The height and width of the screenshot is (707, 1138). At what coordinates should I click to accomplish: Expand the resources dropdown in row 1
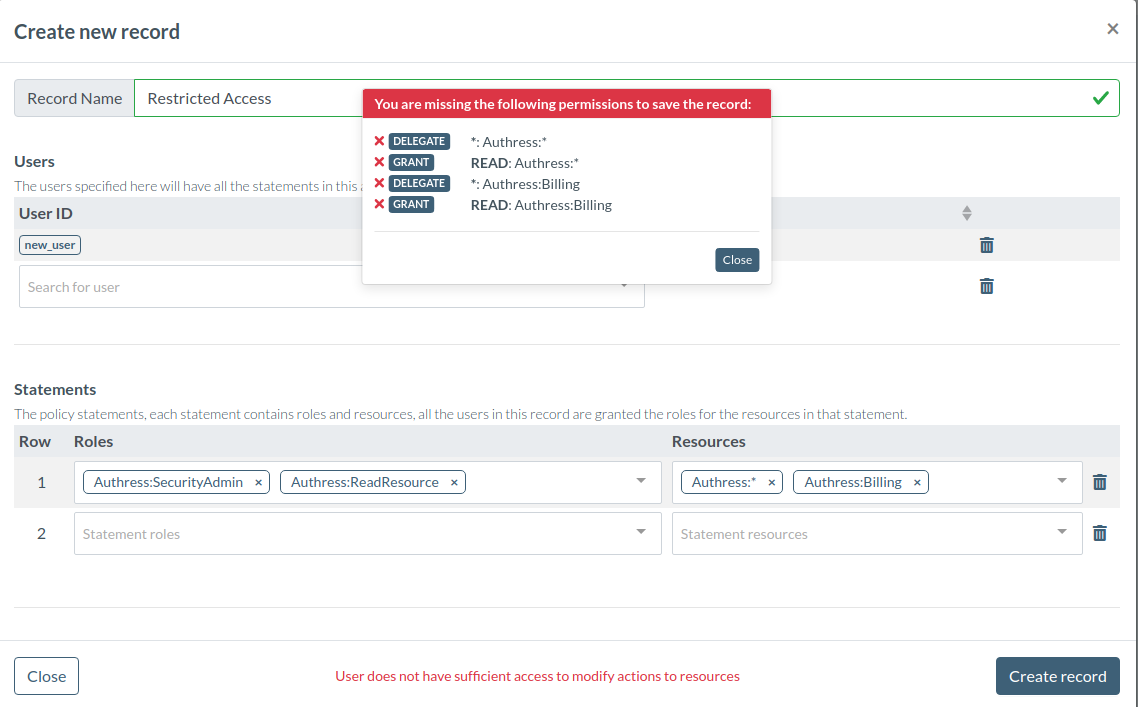pos(1061,481)
